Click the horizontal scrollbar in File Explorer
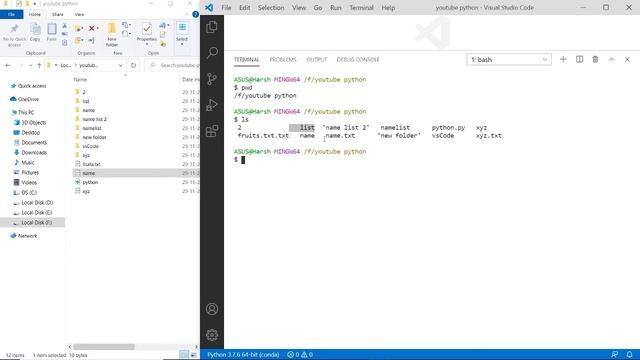This screenshot has width=640, height=360. 104,347
